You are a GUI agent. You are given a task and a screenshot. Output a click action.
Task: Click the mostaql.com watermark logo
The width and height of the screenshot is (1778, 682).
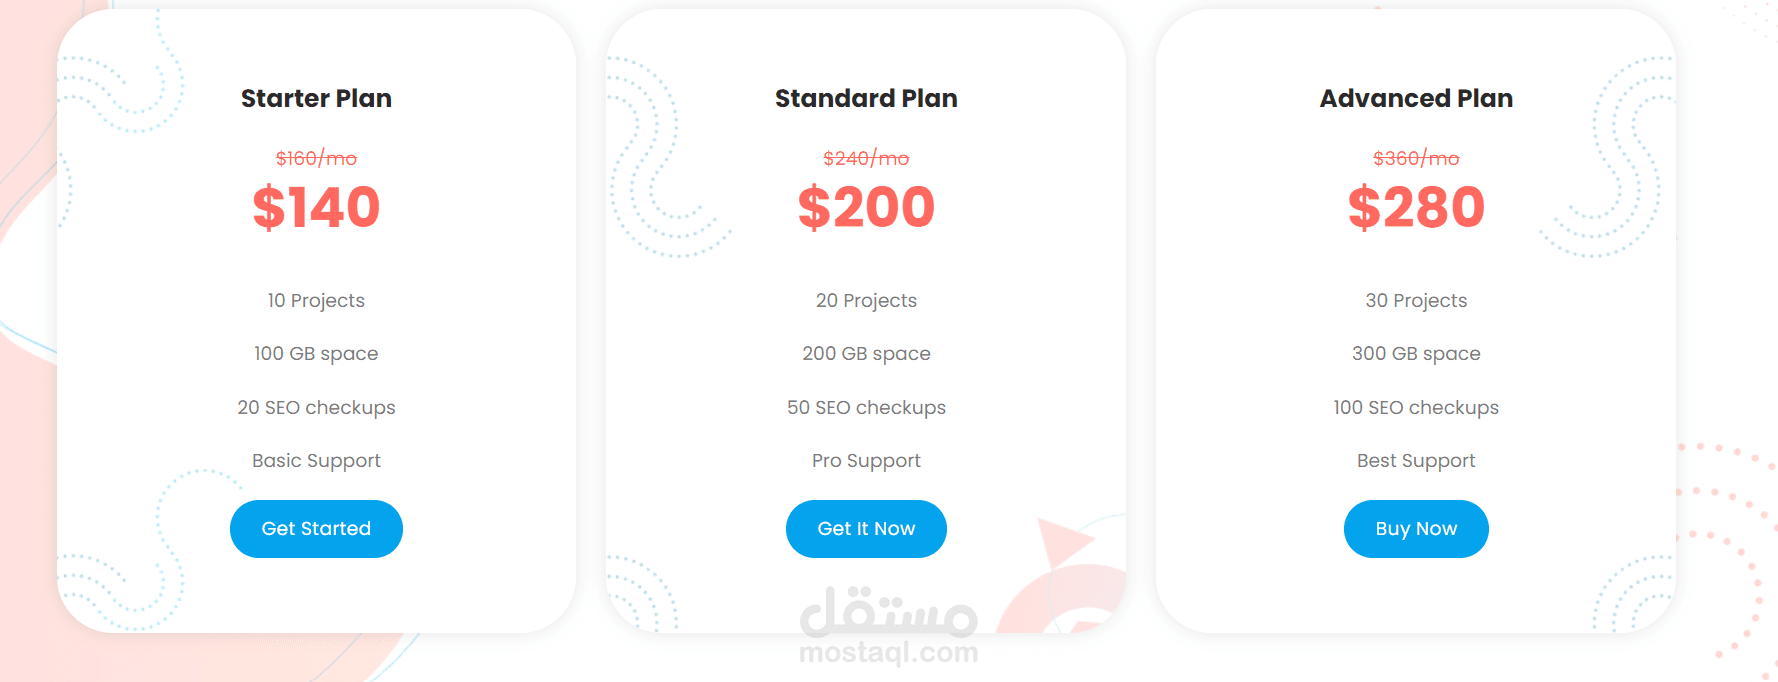888,627
